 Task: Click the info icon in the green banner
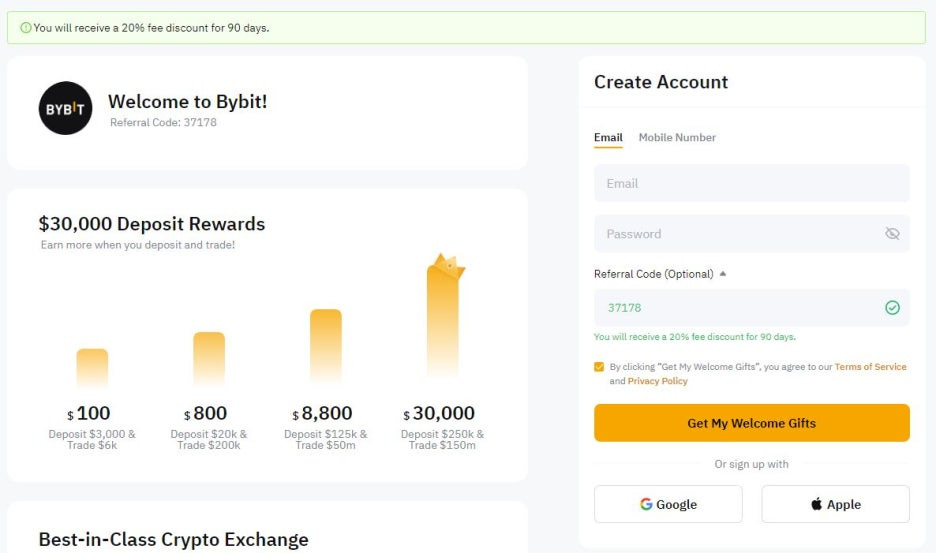26,27
